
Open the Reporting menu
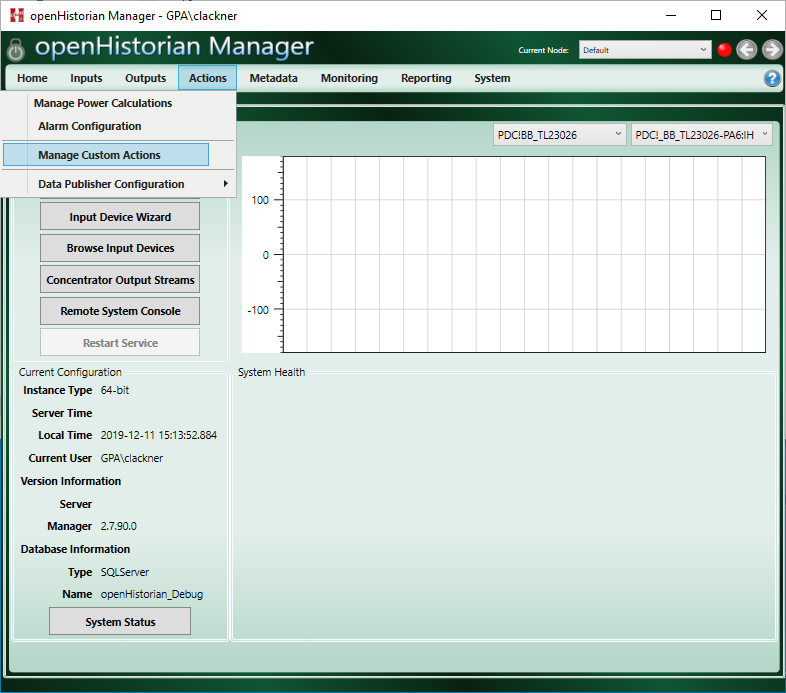point(426,78)
